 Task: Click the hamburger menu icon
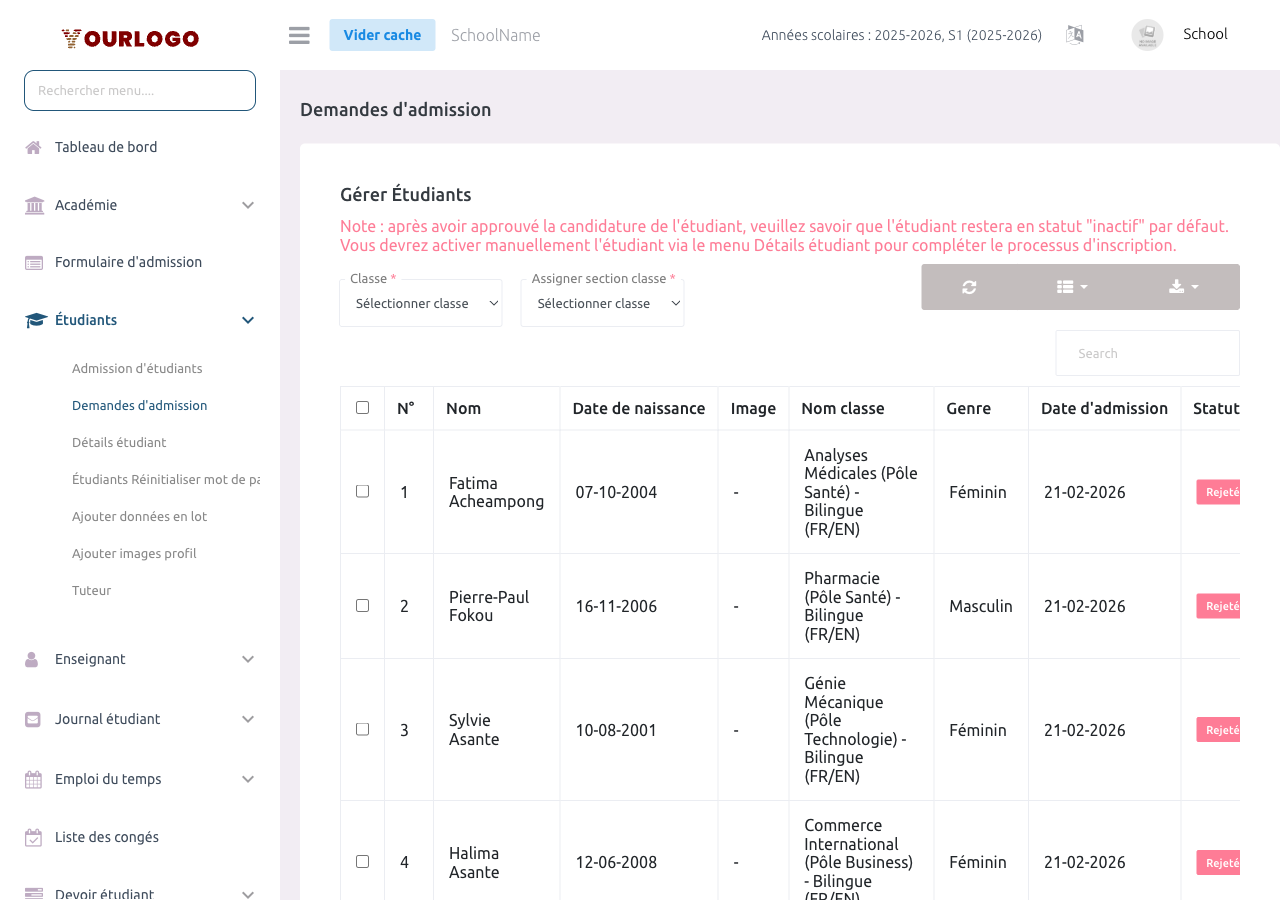coord(298,34)
